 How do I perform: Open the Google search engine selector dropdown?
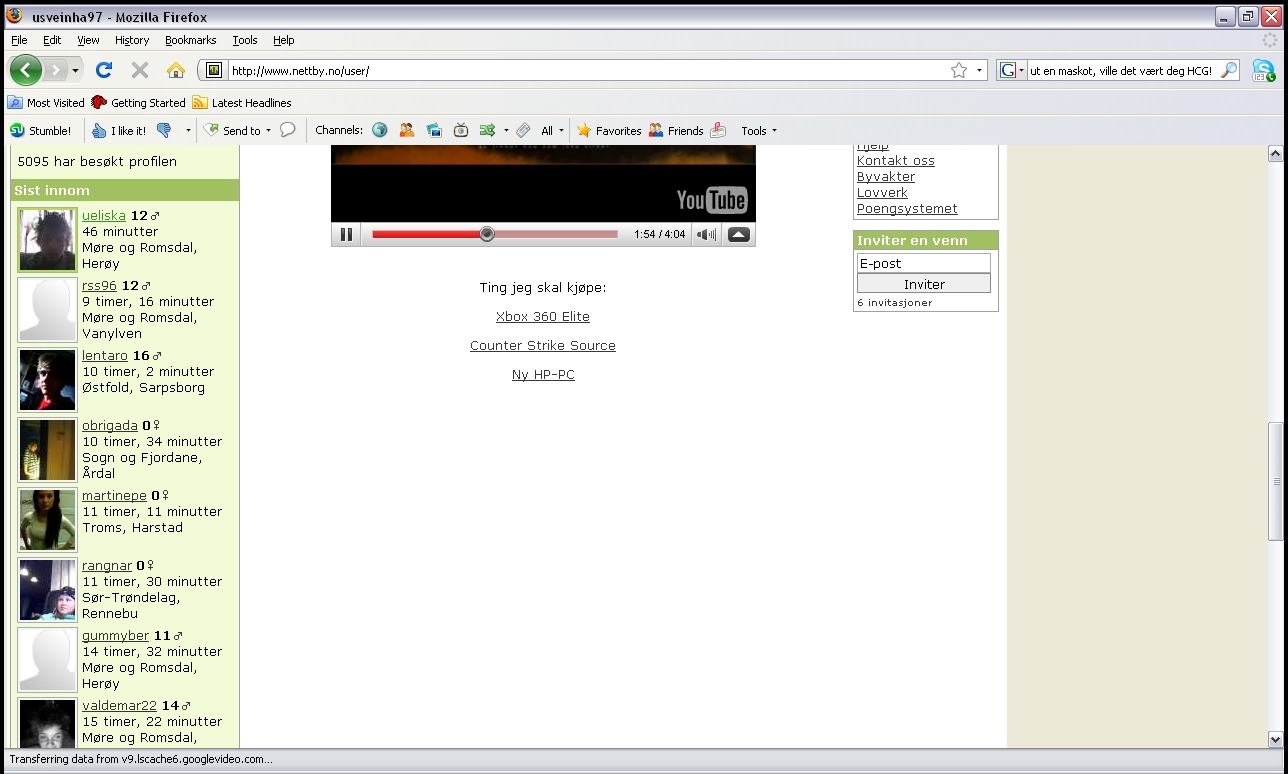tap(1012, 70)
